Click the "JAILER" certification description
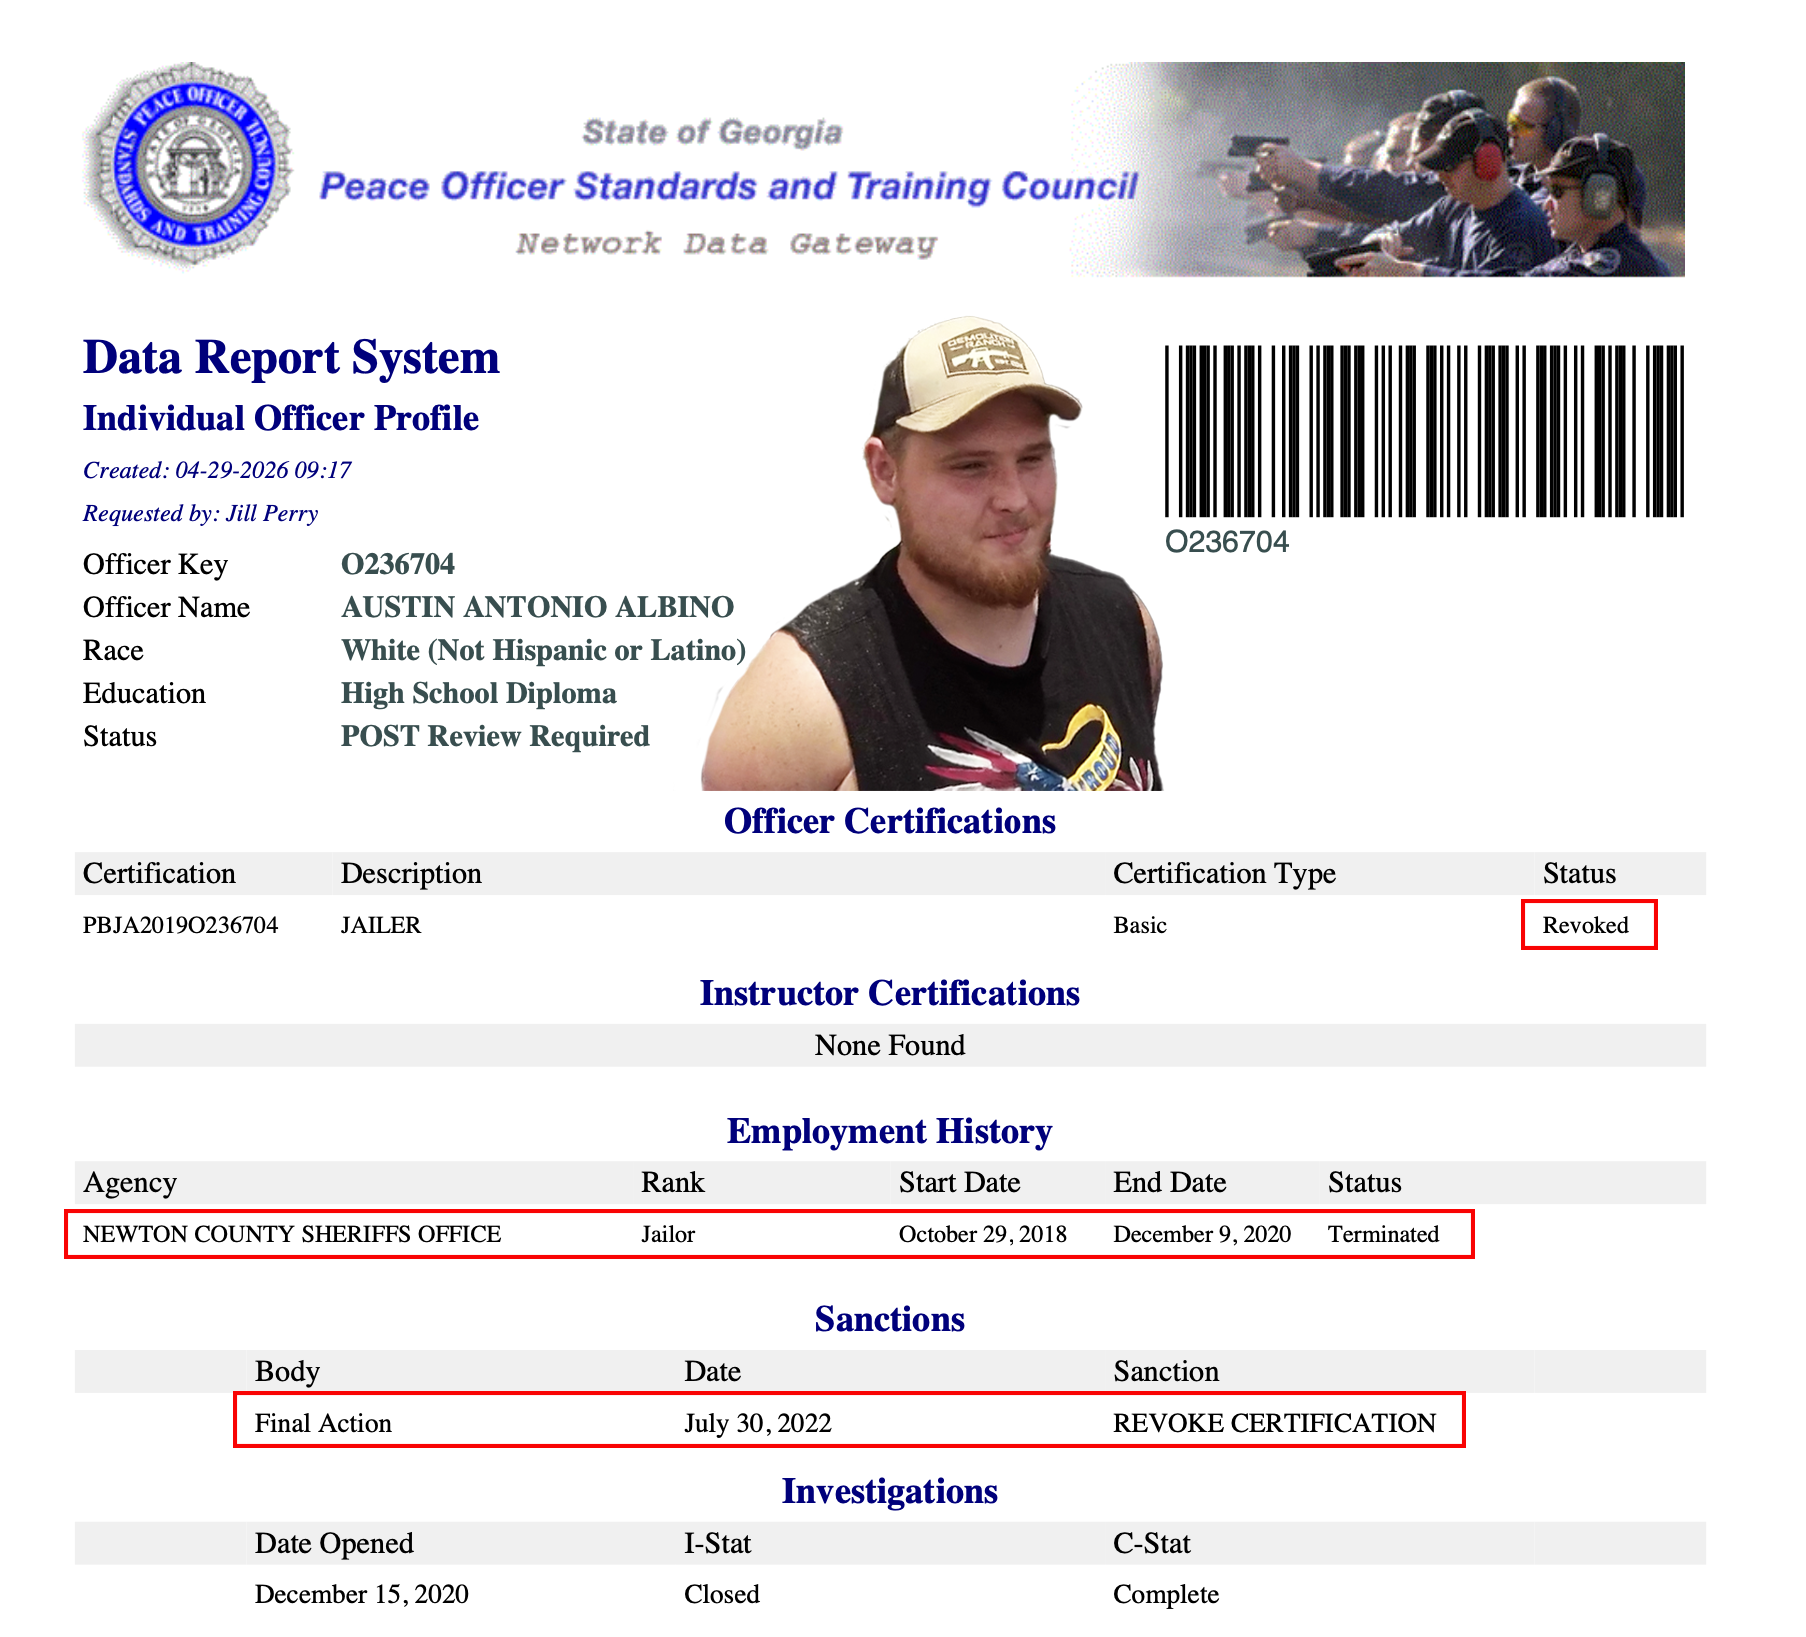1806x1637 pixels. point(381,925)
